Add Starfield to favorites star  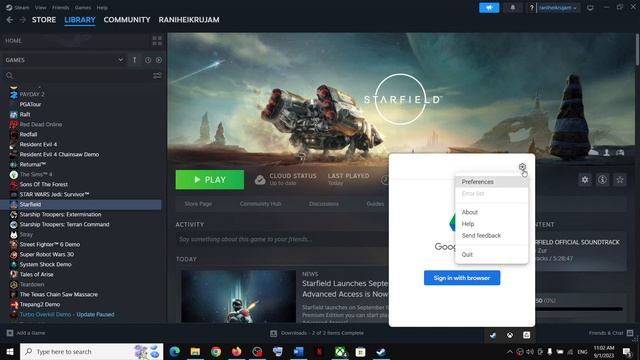point(620,180)
